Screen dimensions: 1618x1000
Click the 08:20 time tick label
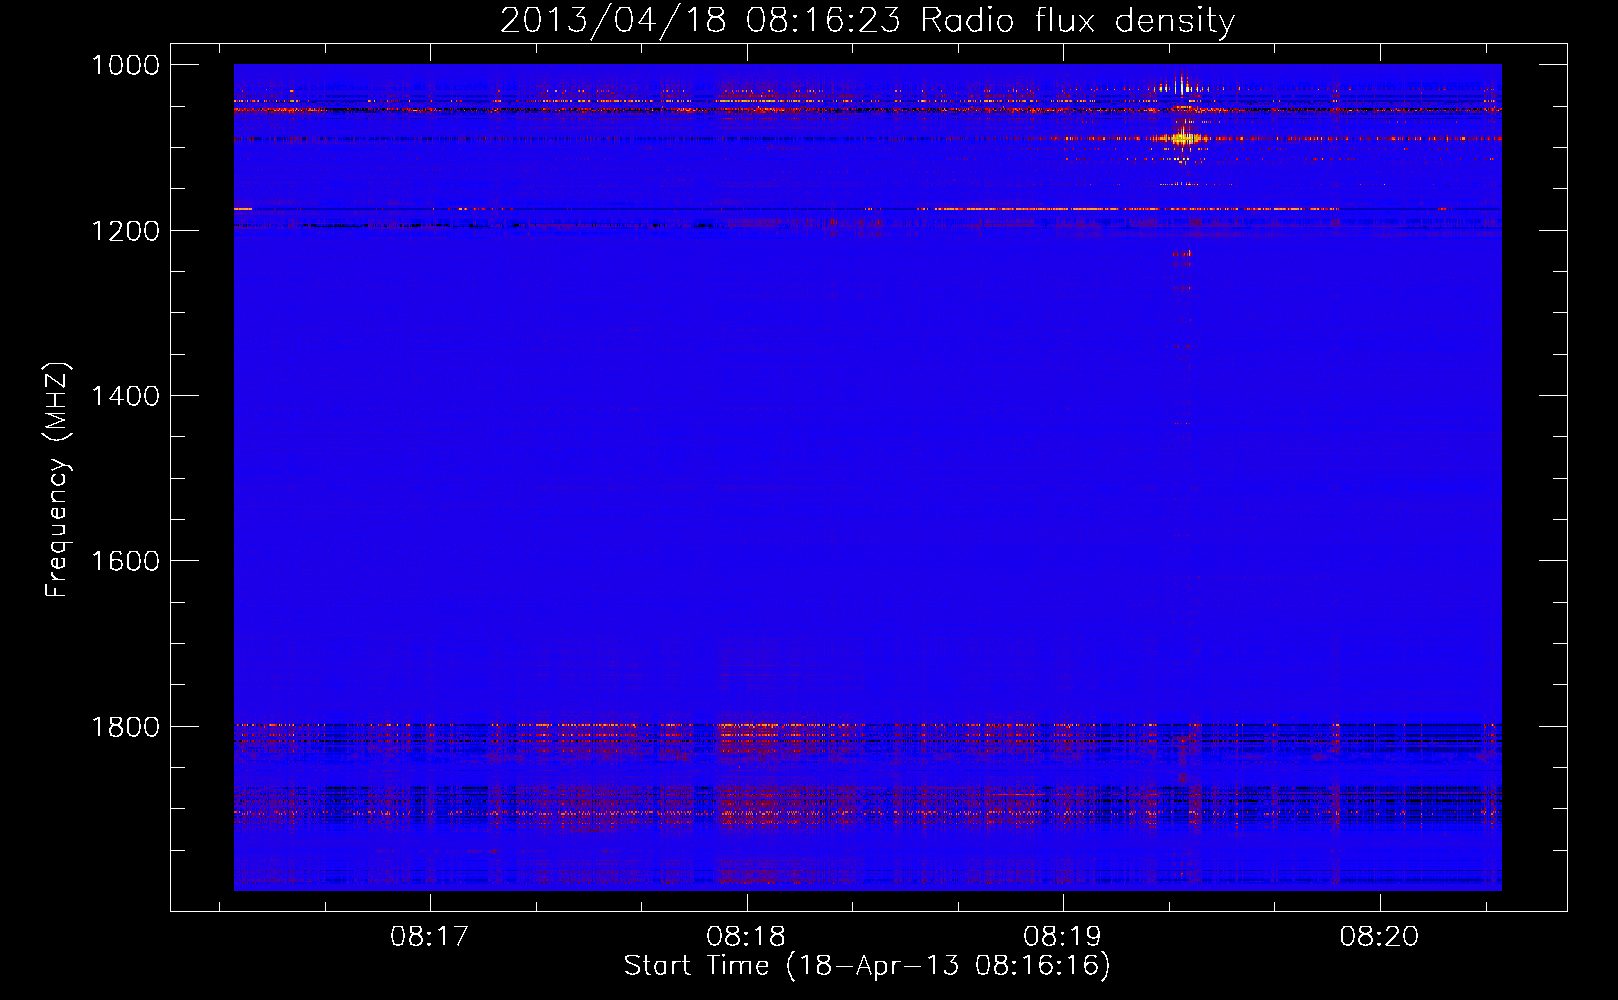(1379, 937)
